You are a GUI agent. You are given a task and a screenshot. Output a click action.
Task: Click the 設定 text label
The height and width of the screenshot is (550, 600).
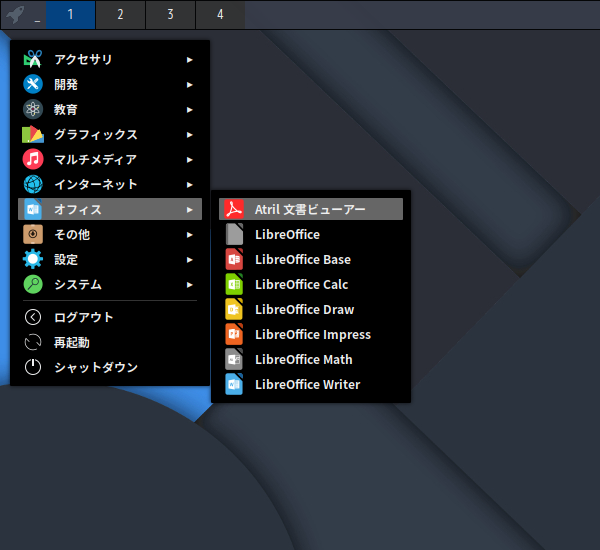(x=66, y=259)
